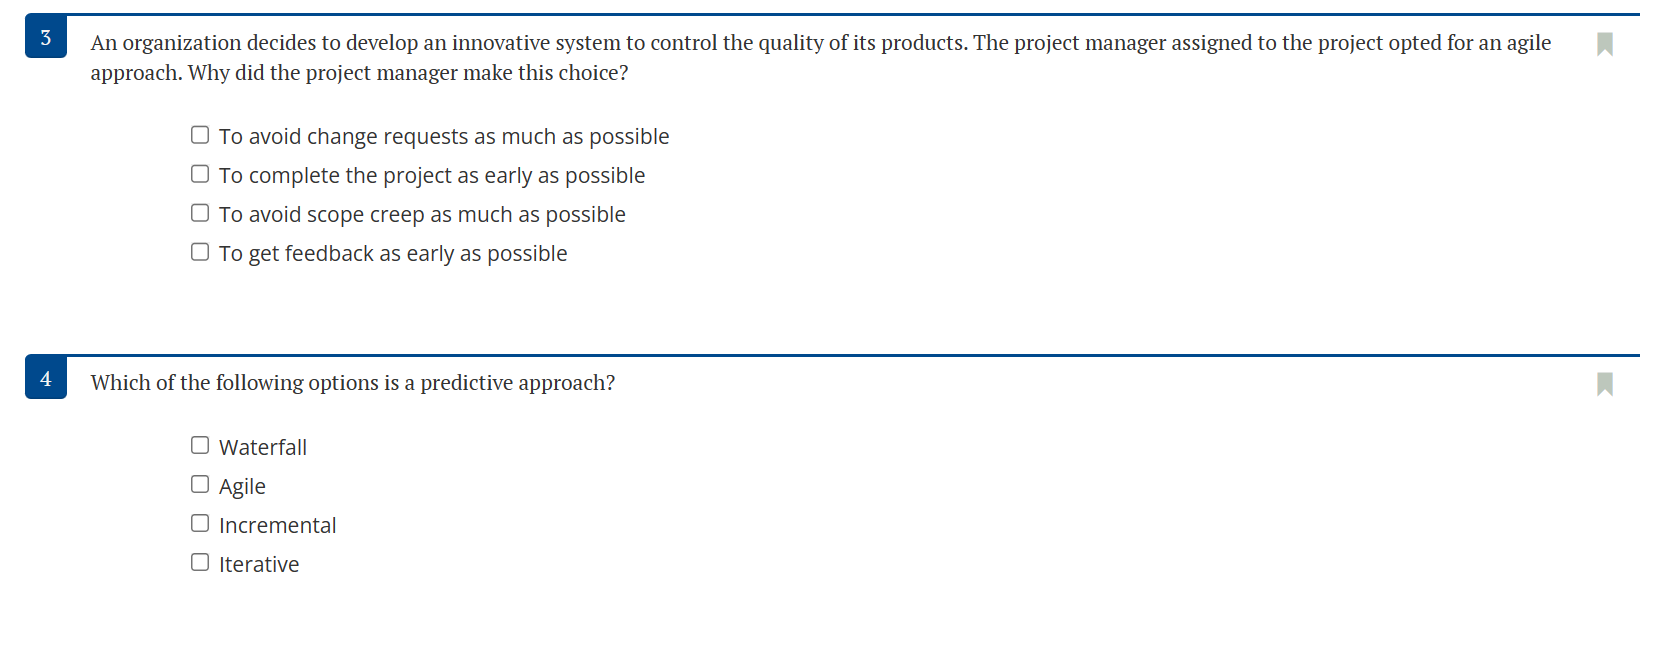
Task: Select the Iterative checkbox
Action: [200, 561]
